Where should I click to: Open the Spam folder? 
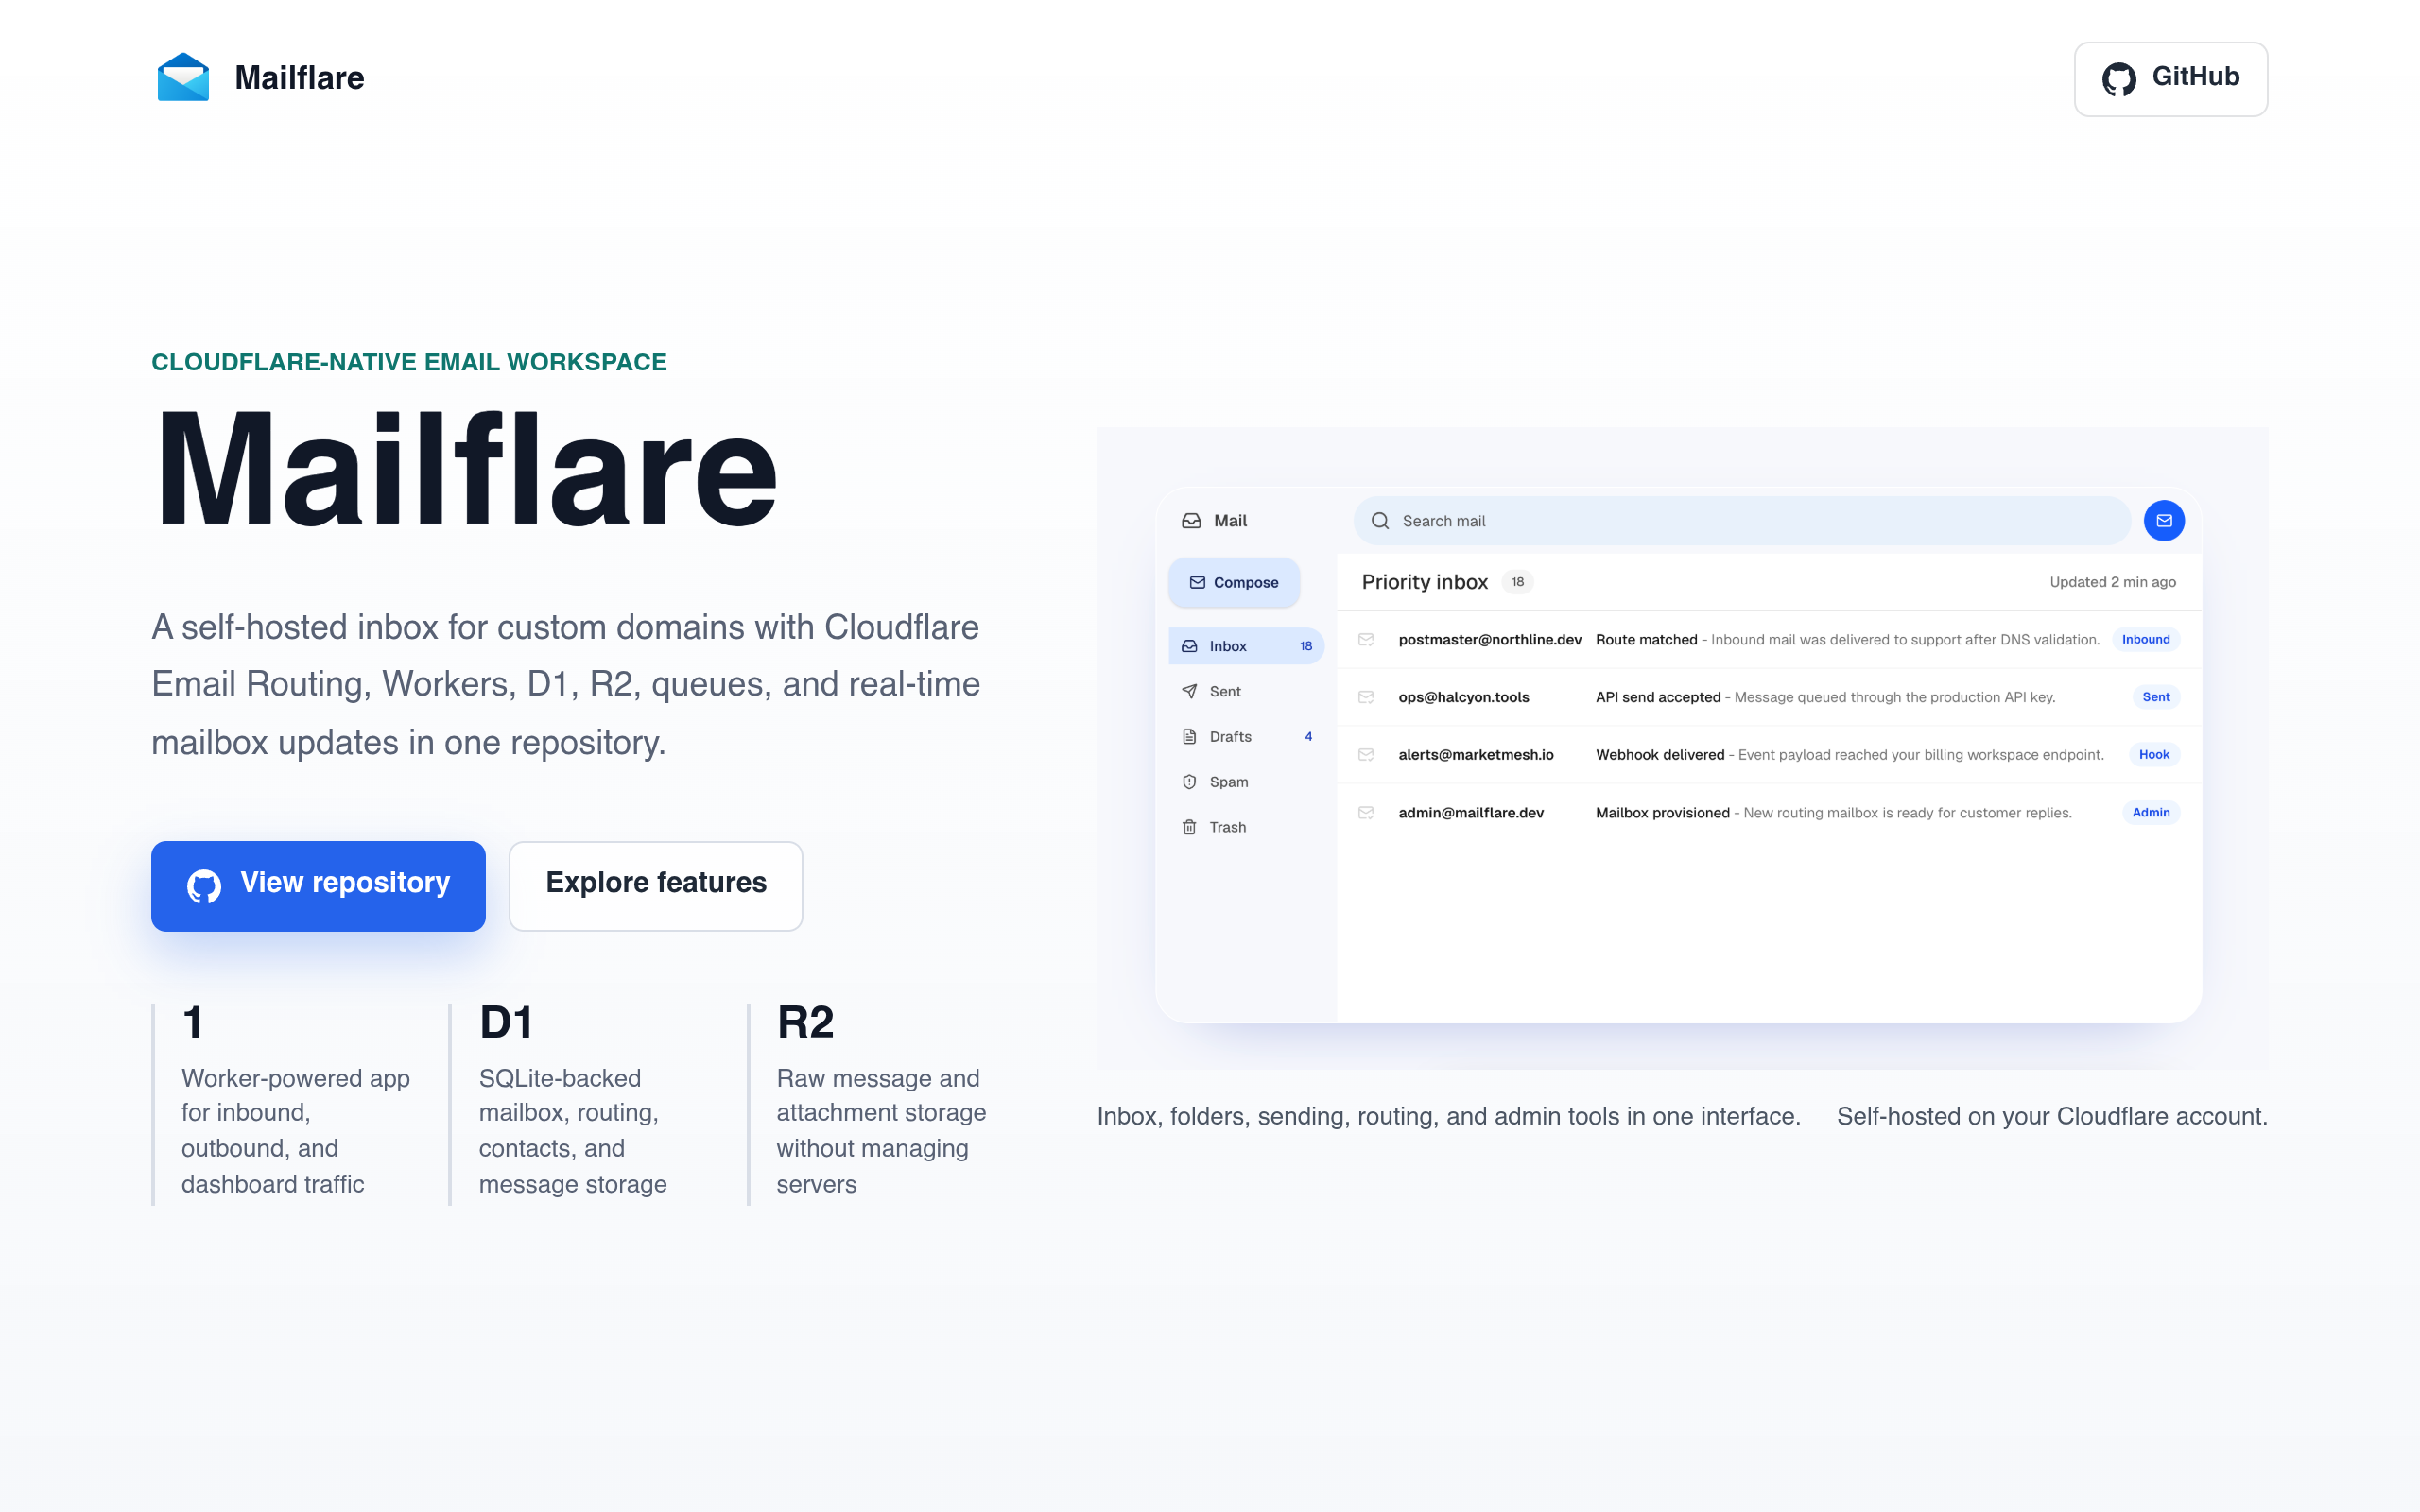point(1246,782)
